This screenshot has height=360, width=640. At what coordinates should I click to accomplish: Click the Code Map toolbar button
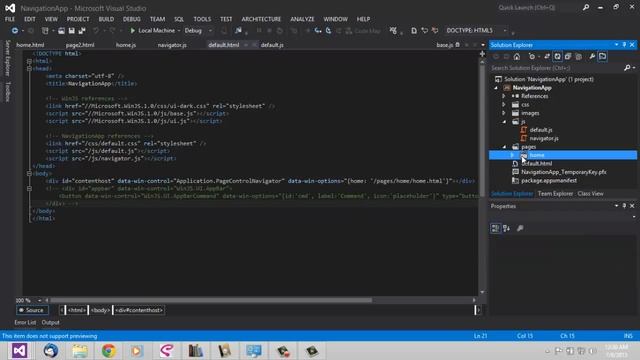[x=363, y=31]
